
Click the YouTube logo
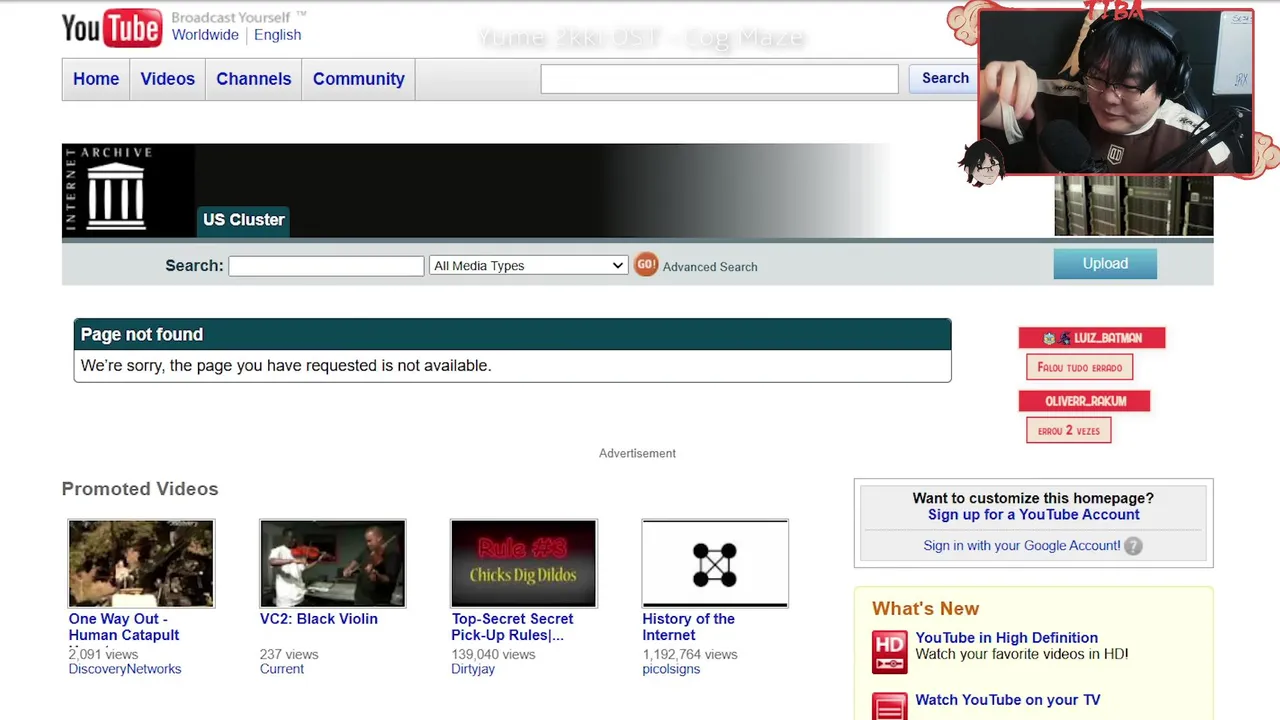(x=111, y=28)
